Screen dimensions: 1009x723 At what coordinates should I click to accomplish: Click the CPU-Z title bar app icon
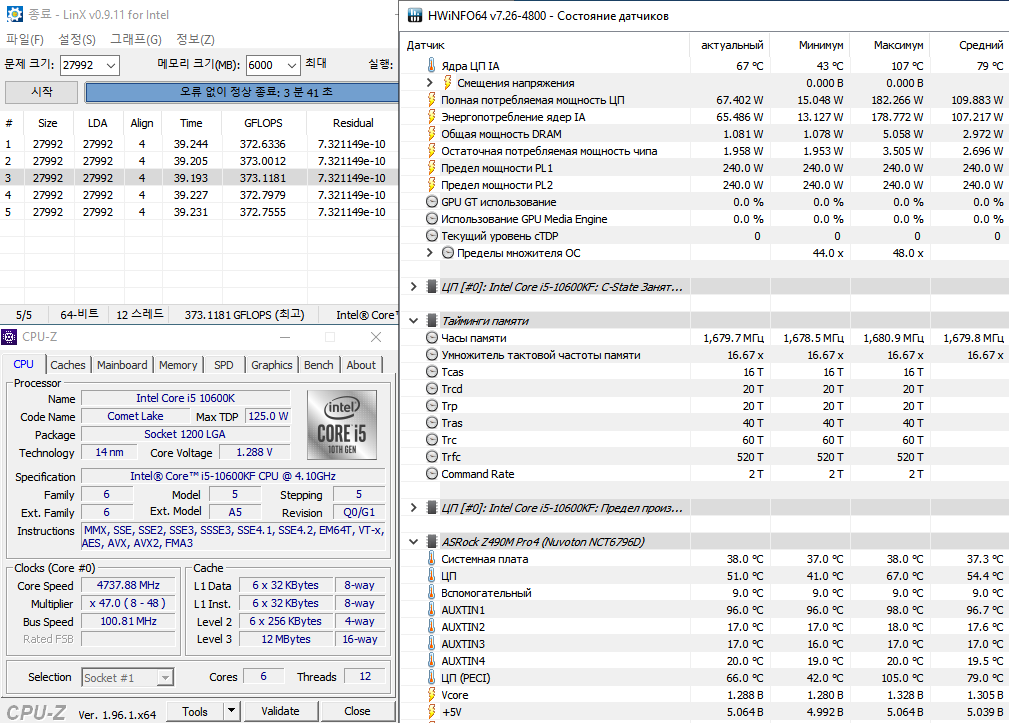[x=10, y=336]
